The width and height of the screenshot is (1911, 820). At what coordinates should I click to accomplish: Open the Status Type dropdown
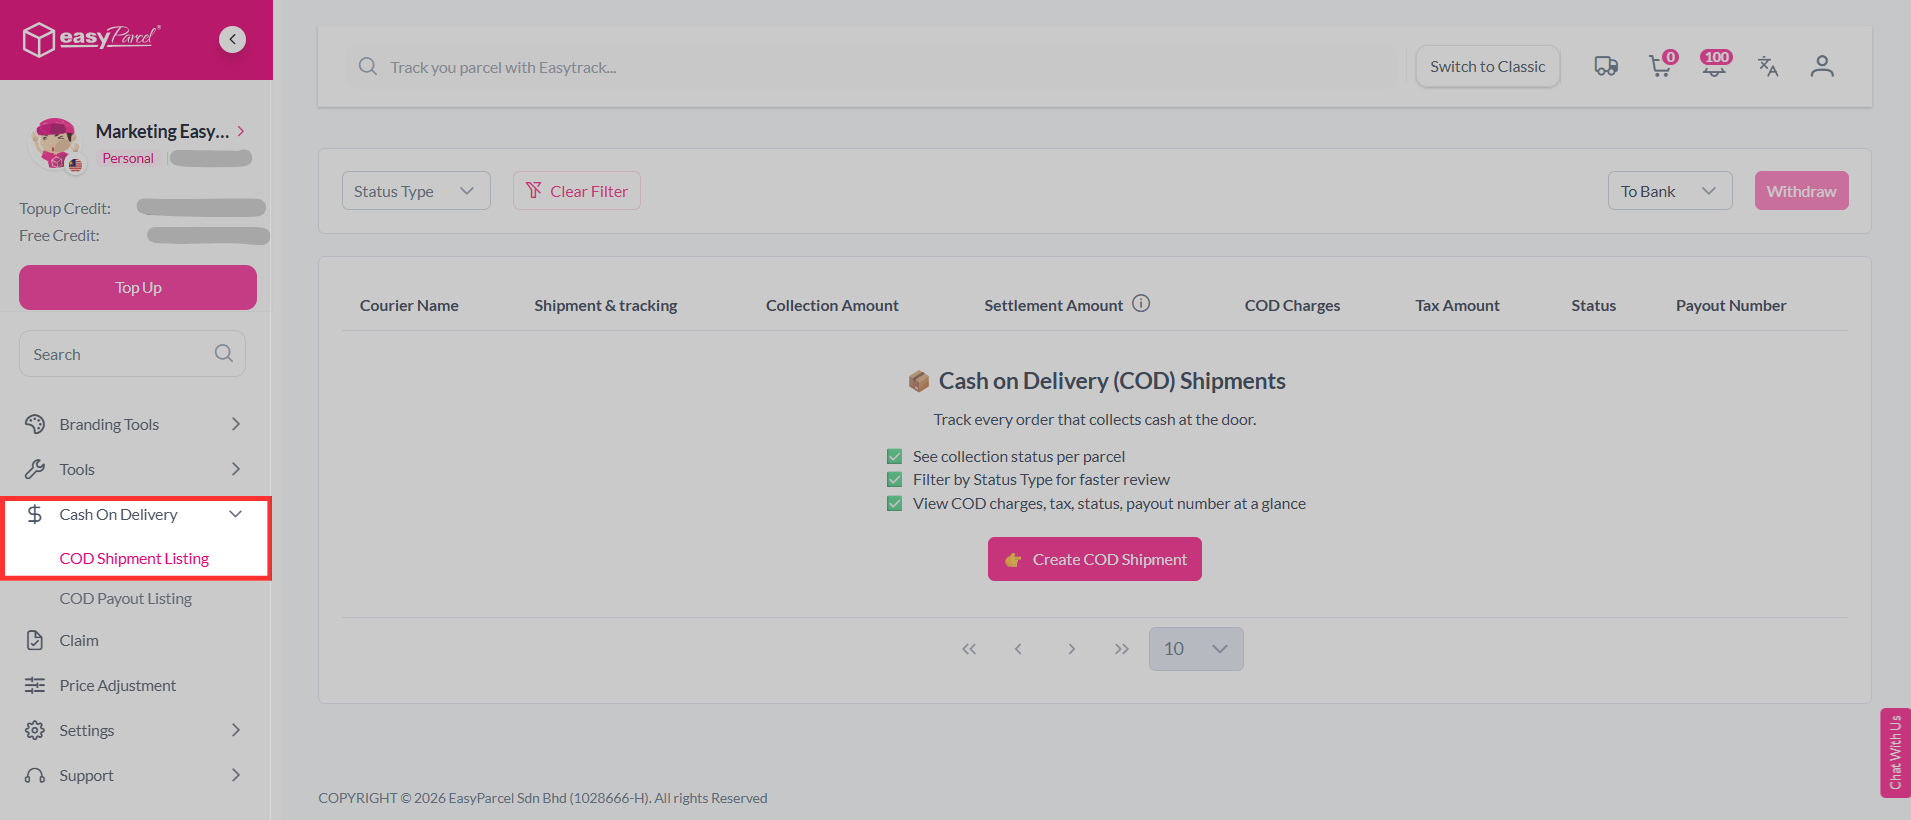415,191
